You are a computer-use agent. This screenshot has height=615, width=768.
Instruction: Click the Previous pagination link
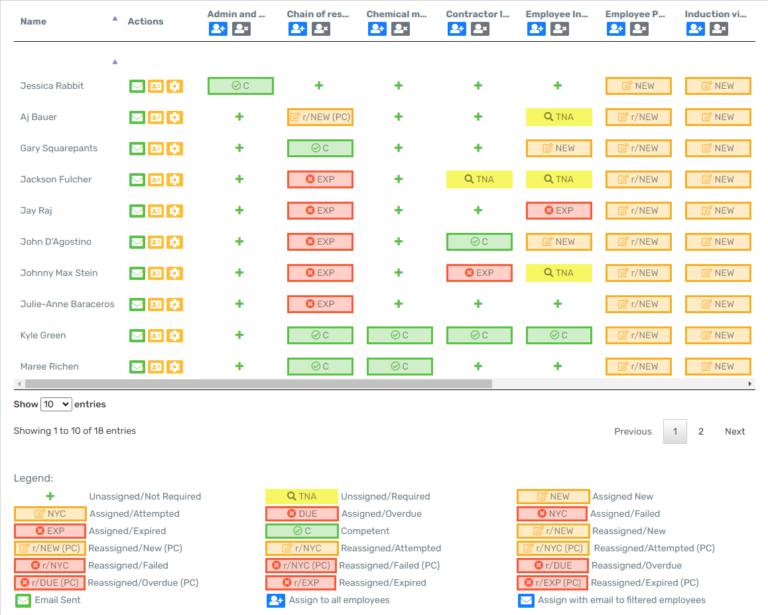pos(632,432)
